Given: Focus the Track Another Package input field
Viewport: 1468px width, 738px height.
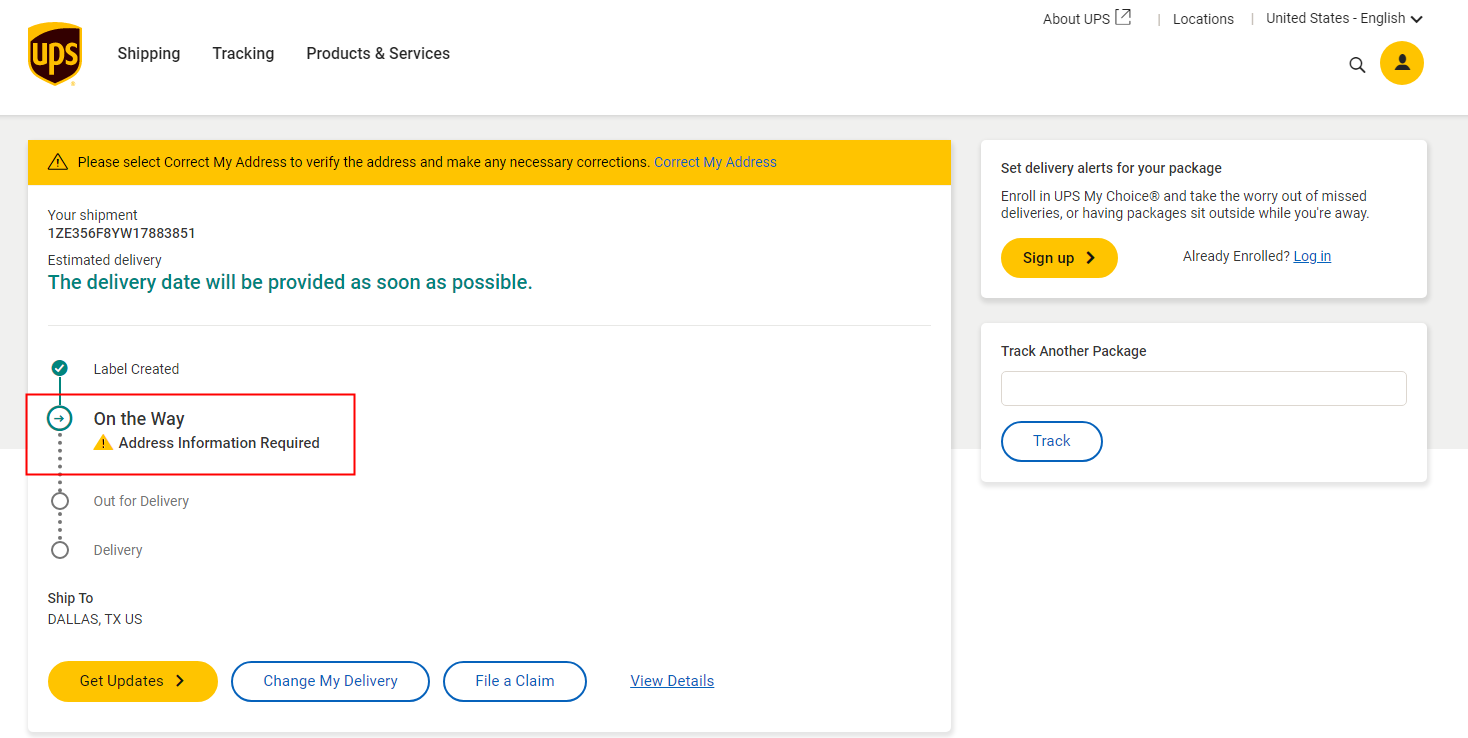Looking at the screenshot, I should pos(1203,389).
